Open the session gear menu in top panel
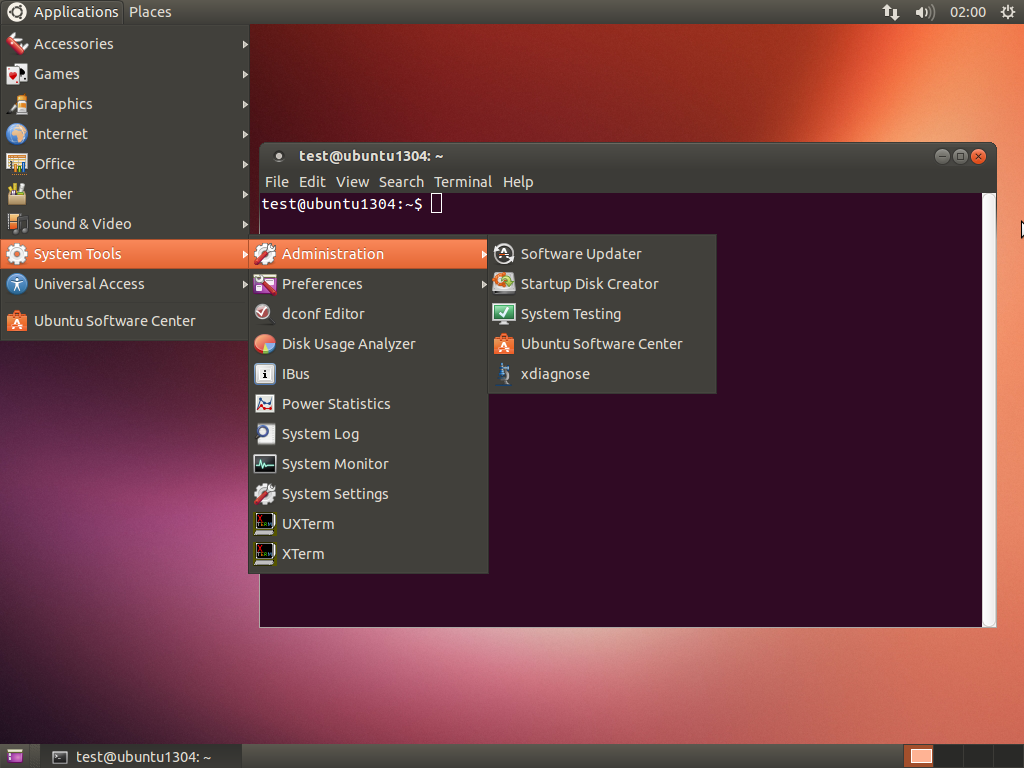This screenshot has height=768, width=1024. [1008, 12]
